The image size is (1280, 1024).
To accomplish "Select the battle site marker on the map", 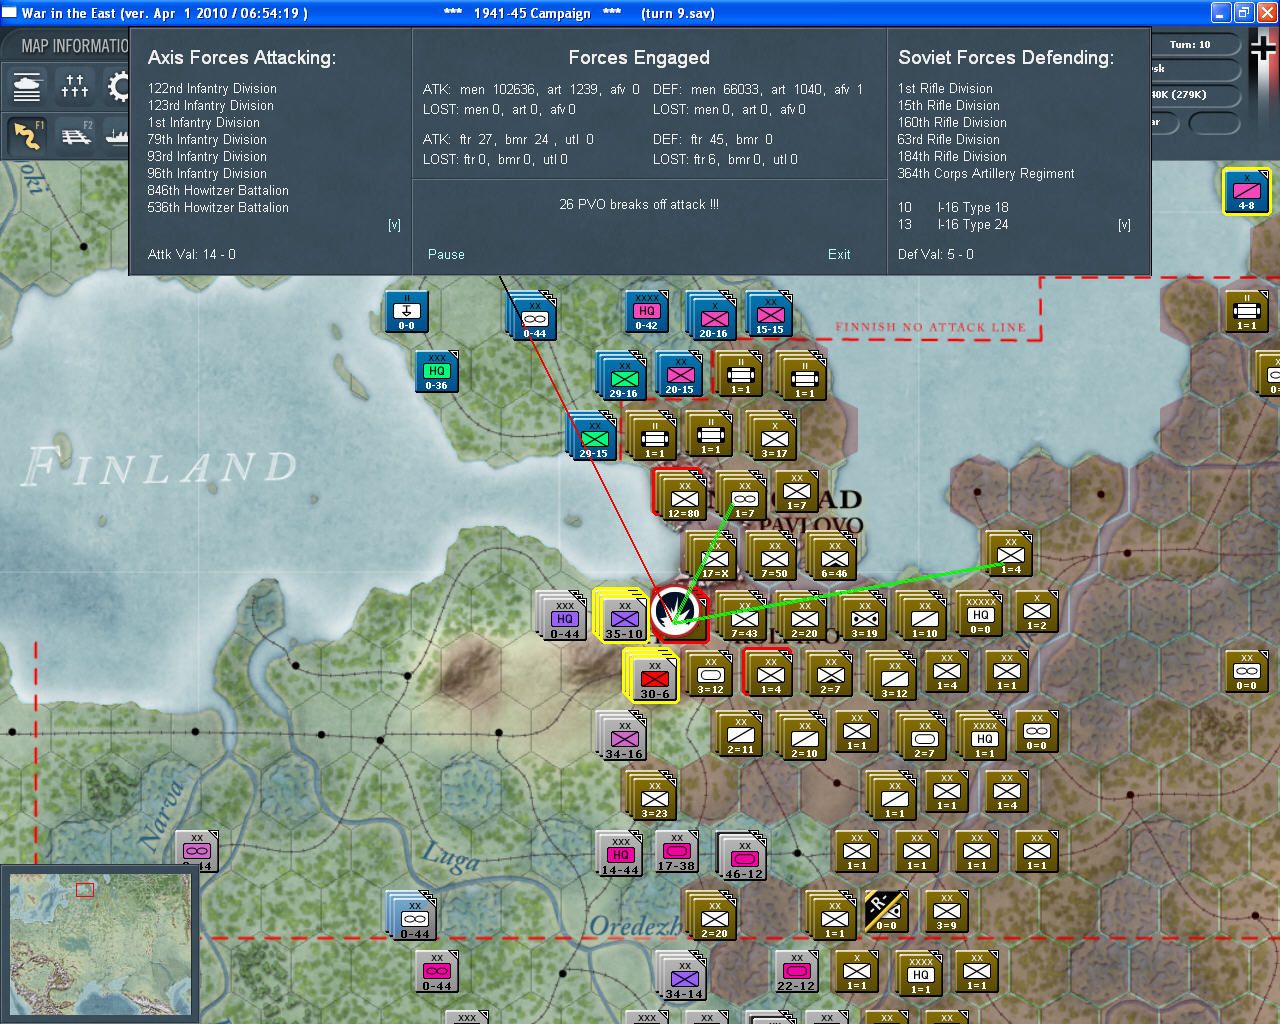I will 677,613.
